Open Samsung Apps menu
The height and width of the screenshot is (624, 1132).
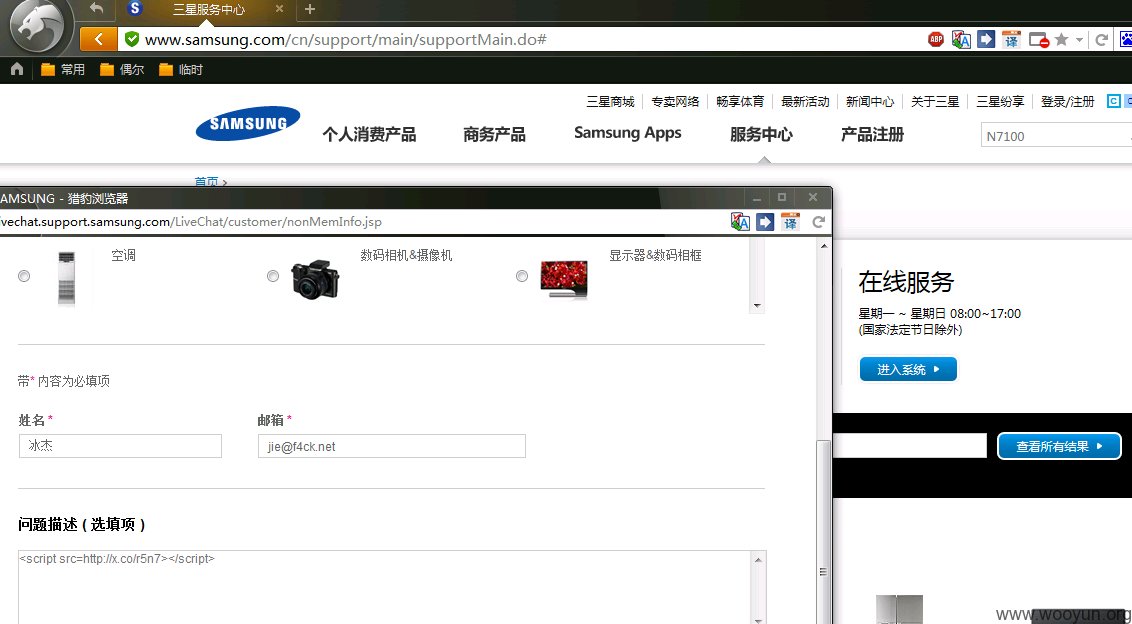pos(627,134)
